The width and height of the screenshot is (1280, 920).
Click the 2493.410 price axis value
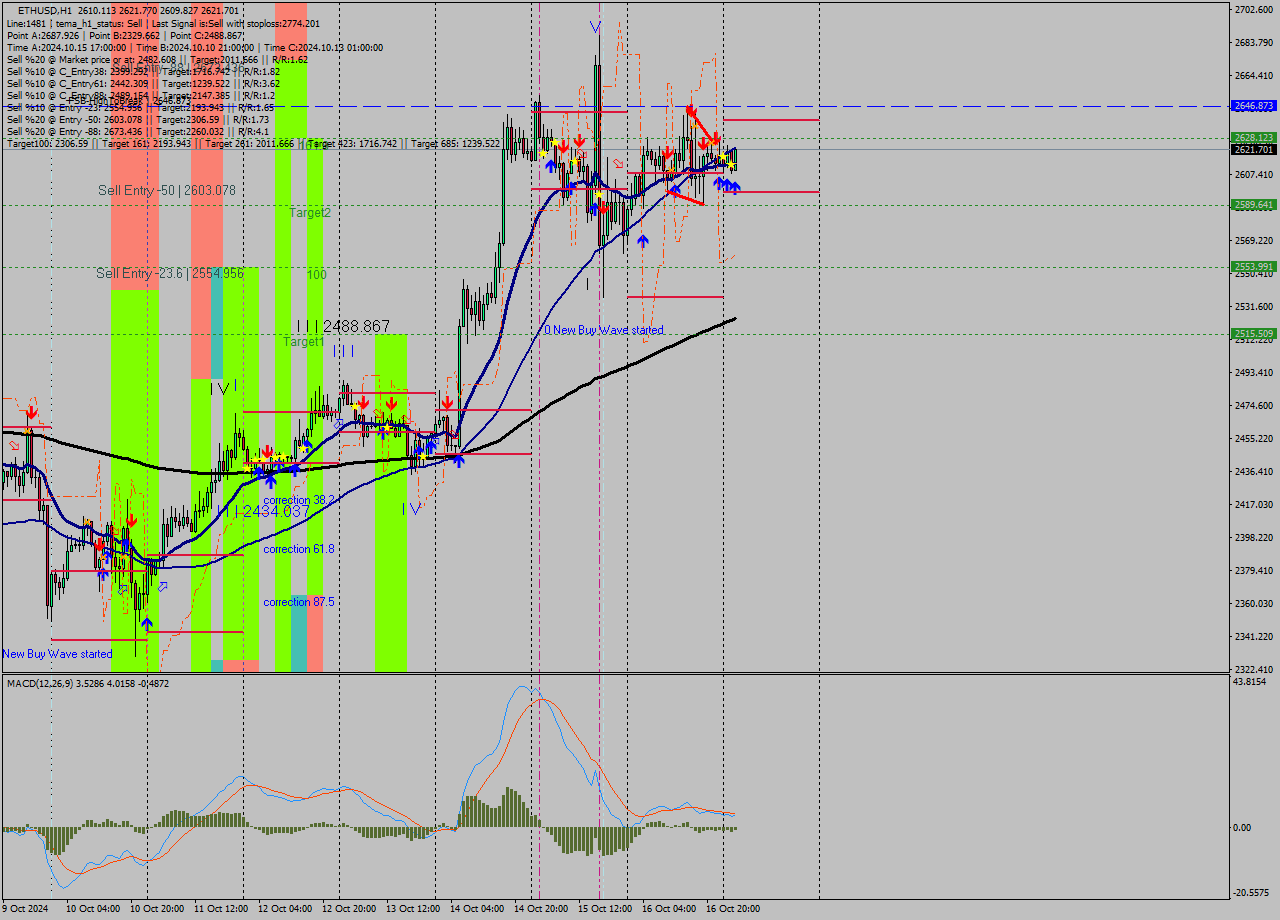[x=1253, y=373]
